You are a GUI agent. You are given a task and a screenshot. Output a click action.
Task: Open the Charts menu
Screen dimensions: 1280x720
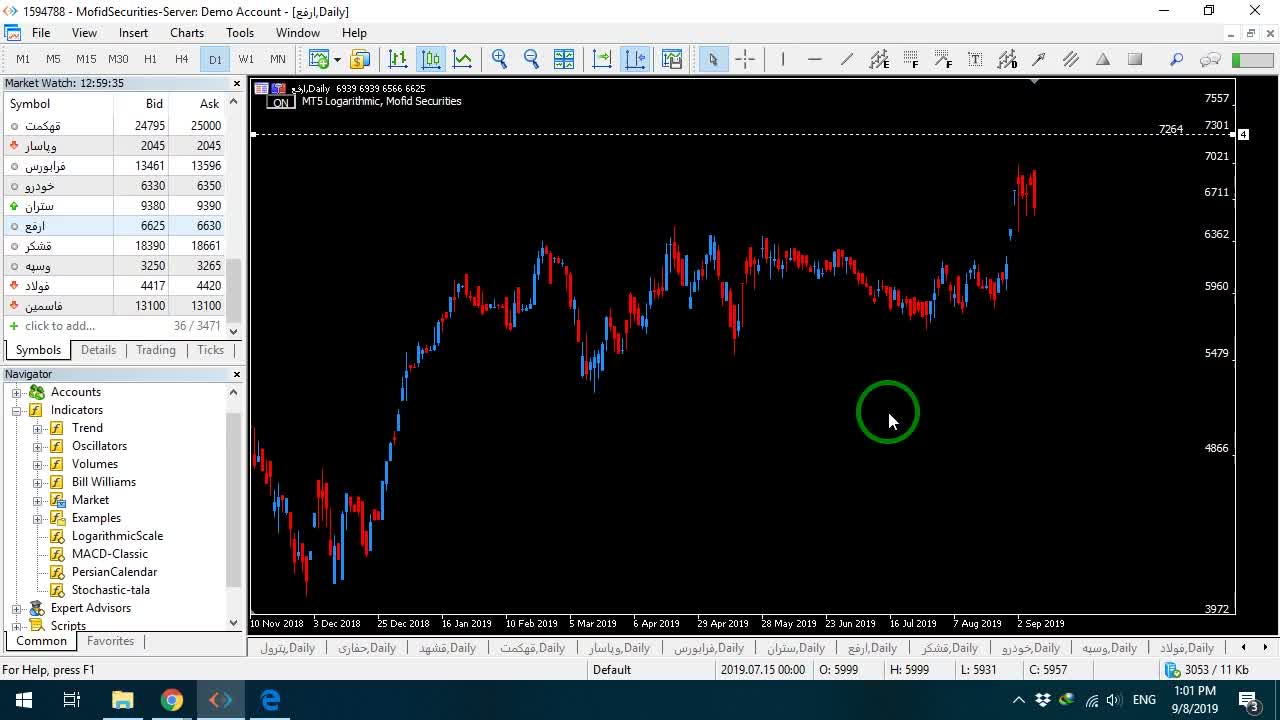187,33
